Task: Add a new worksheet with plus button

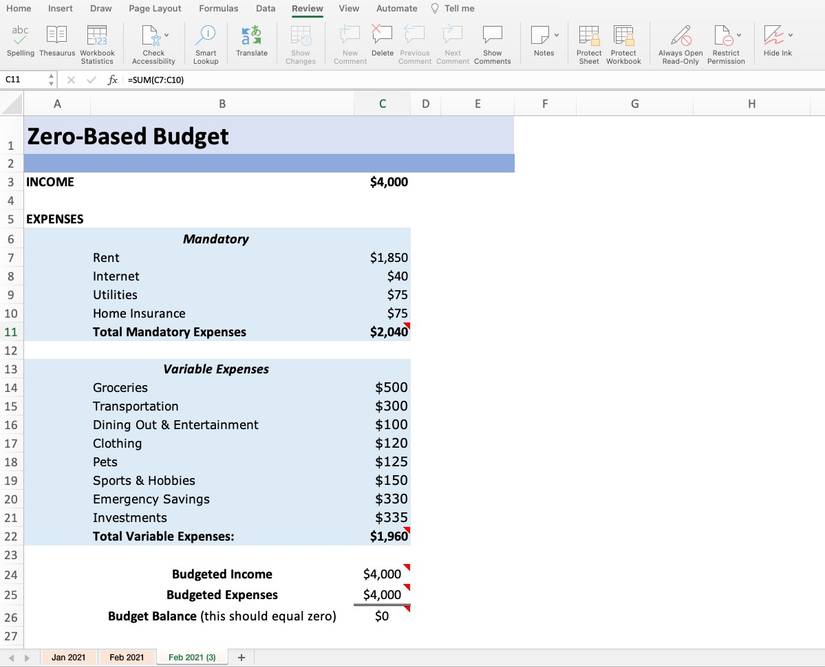Action: click(240, 657)
